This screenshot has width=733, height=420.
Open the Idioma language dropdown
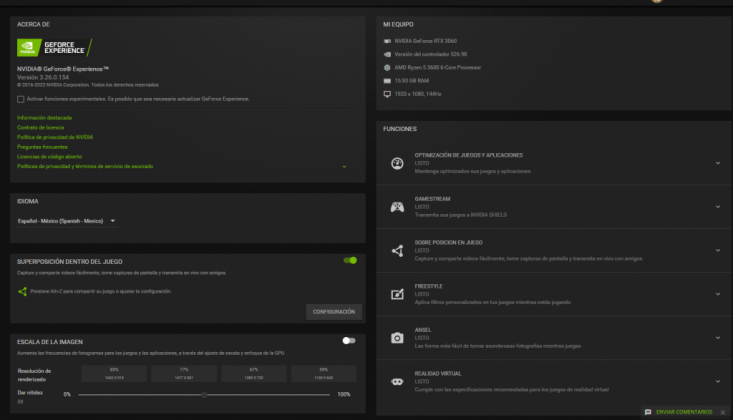click(x=66, y=221)
